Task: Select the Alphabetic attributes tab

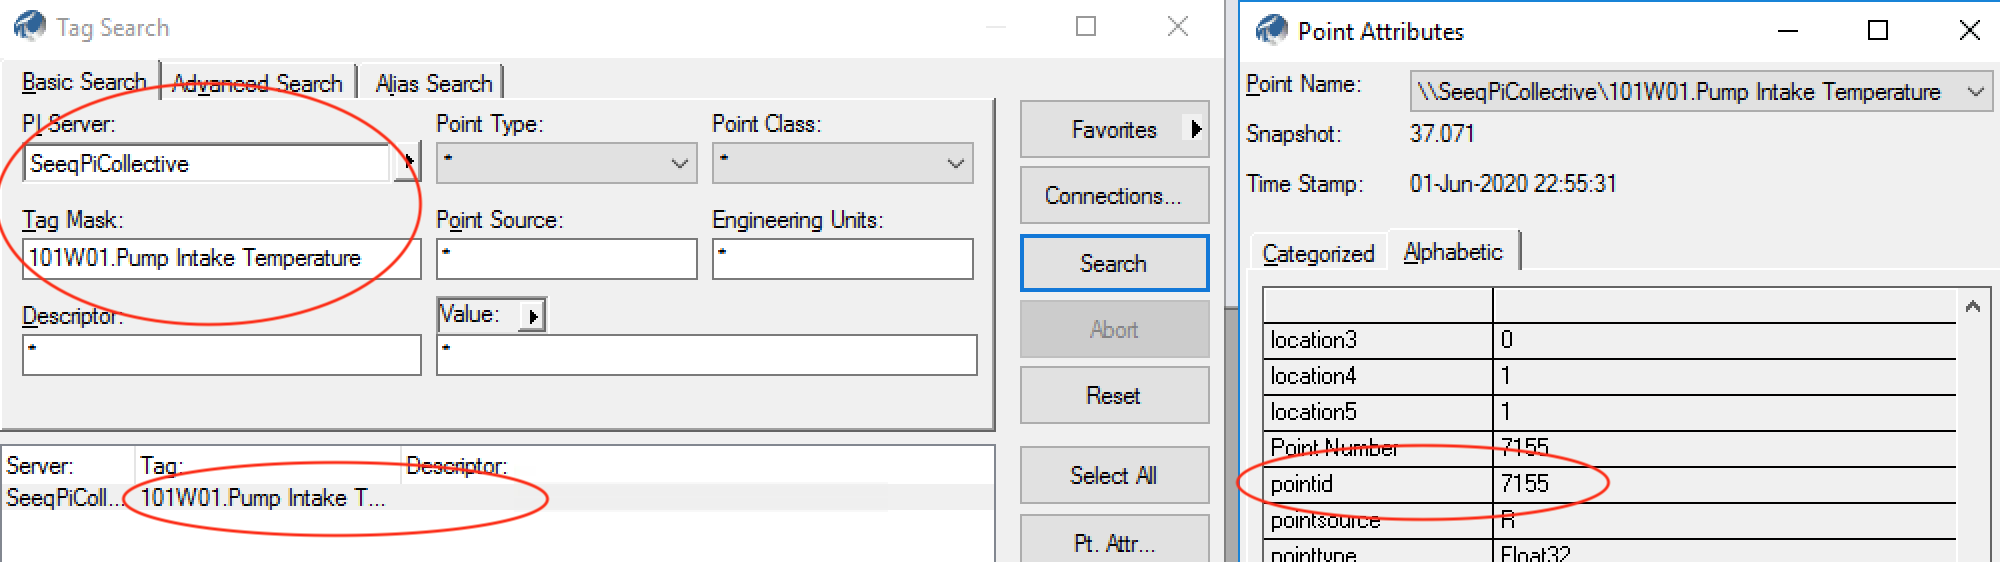Action: (x=1453, y=252)
